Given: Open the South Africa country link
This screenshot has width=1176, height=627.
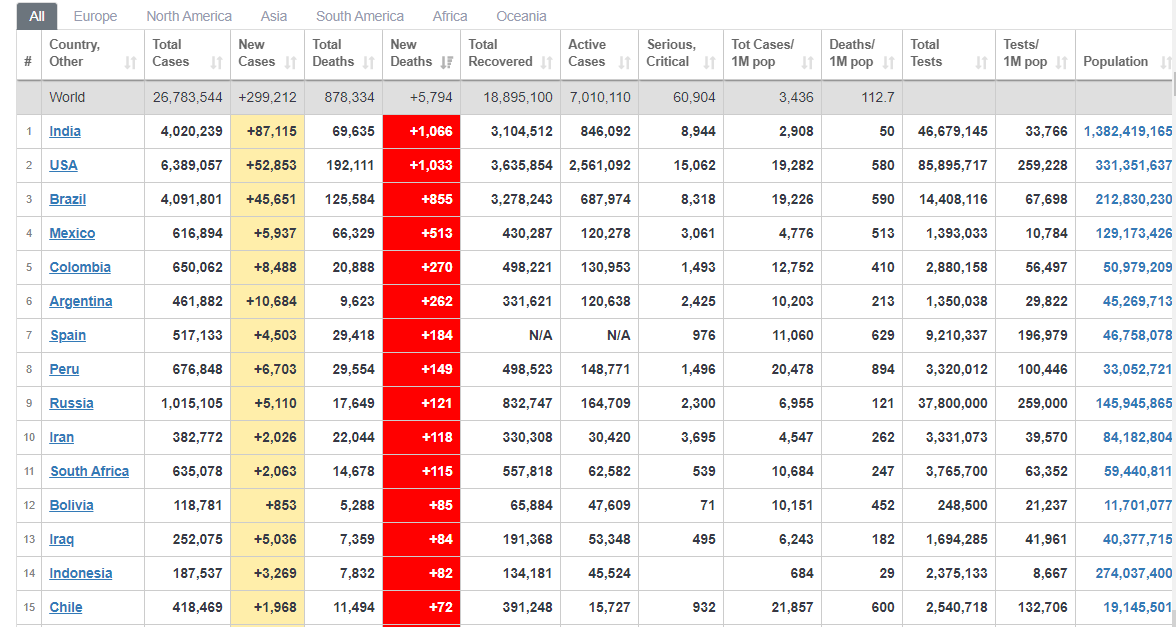Looking at the screenshot, I should coord(89,471).
